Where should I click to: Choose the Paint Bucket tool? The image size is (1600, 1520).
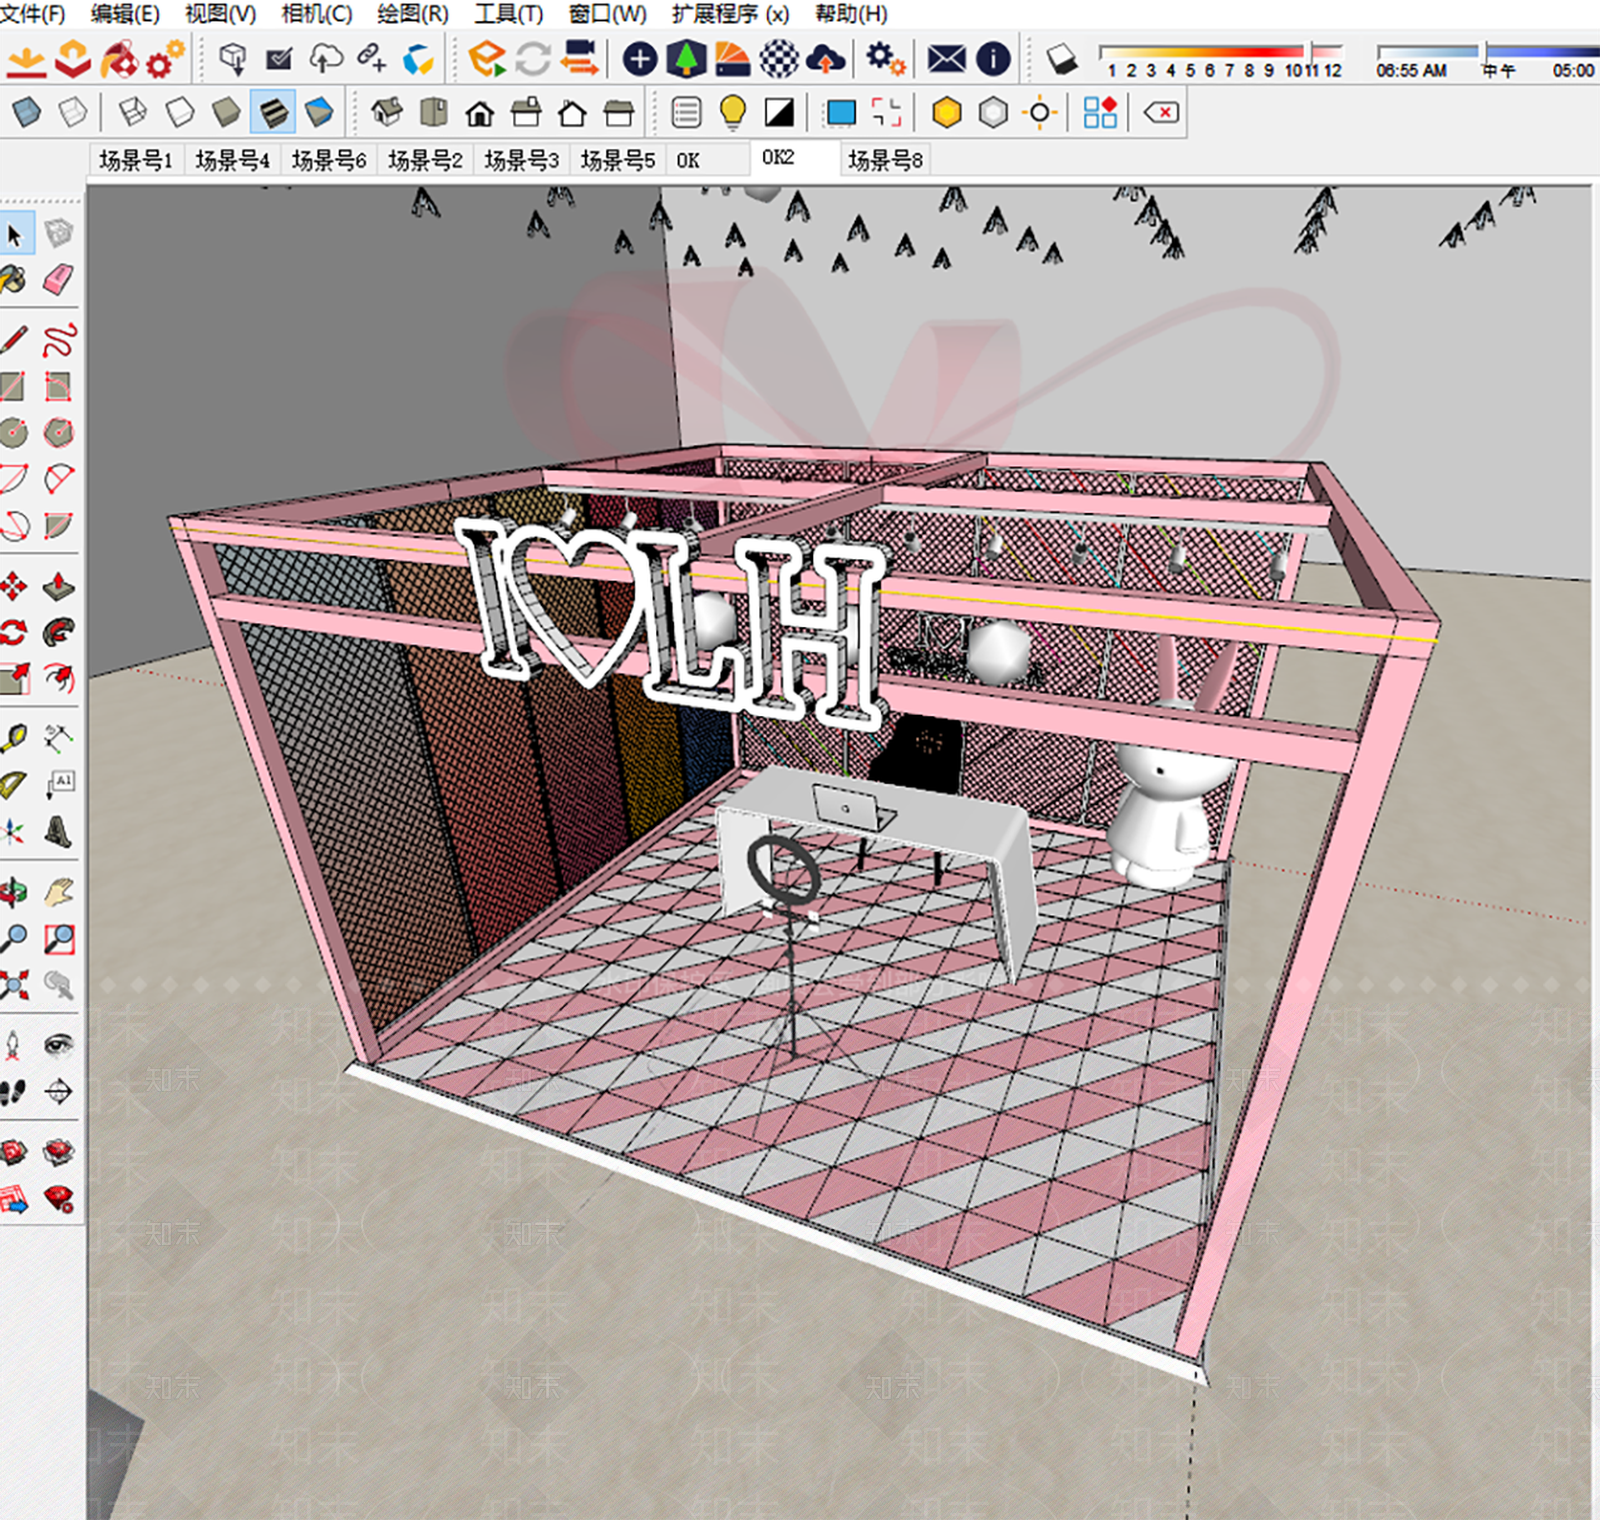13,280
